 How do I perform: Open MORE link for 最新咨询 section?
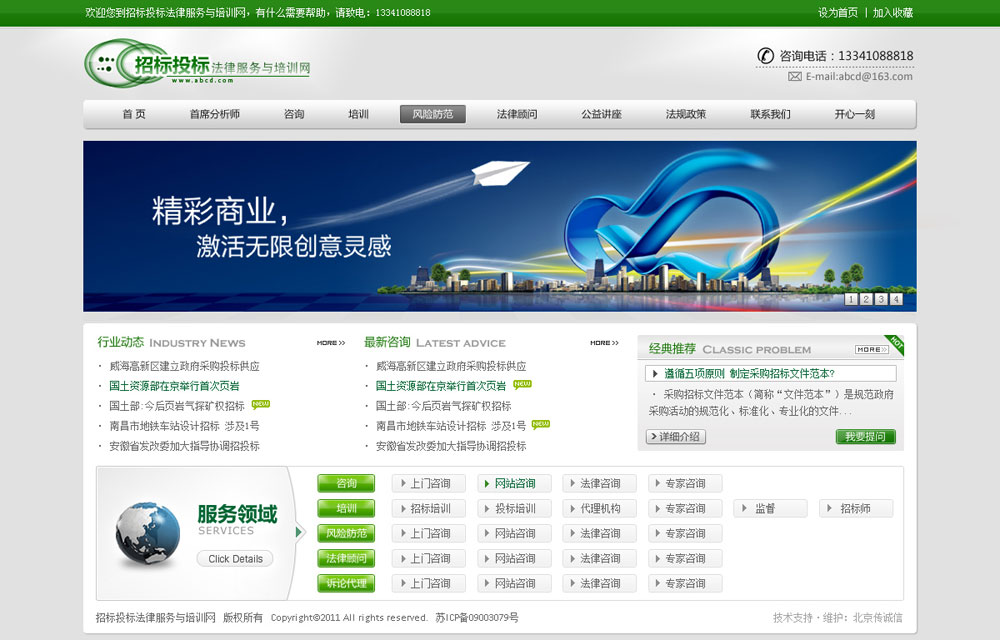(x=604, y=343)
